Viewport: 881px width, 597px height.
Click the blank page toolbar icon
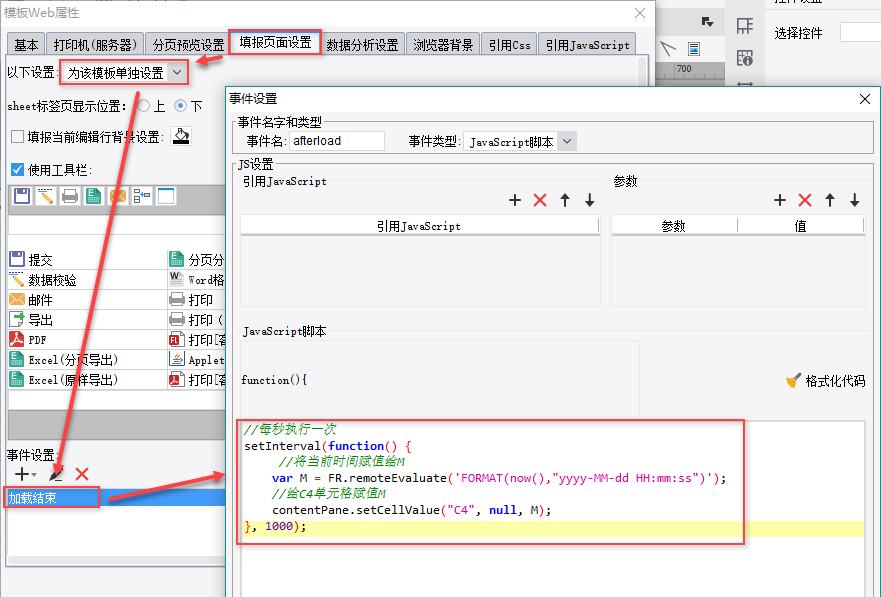coord(166,196)
